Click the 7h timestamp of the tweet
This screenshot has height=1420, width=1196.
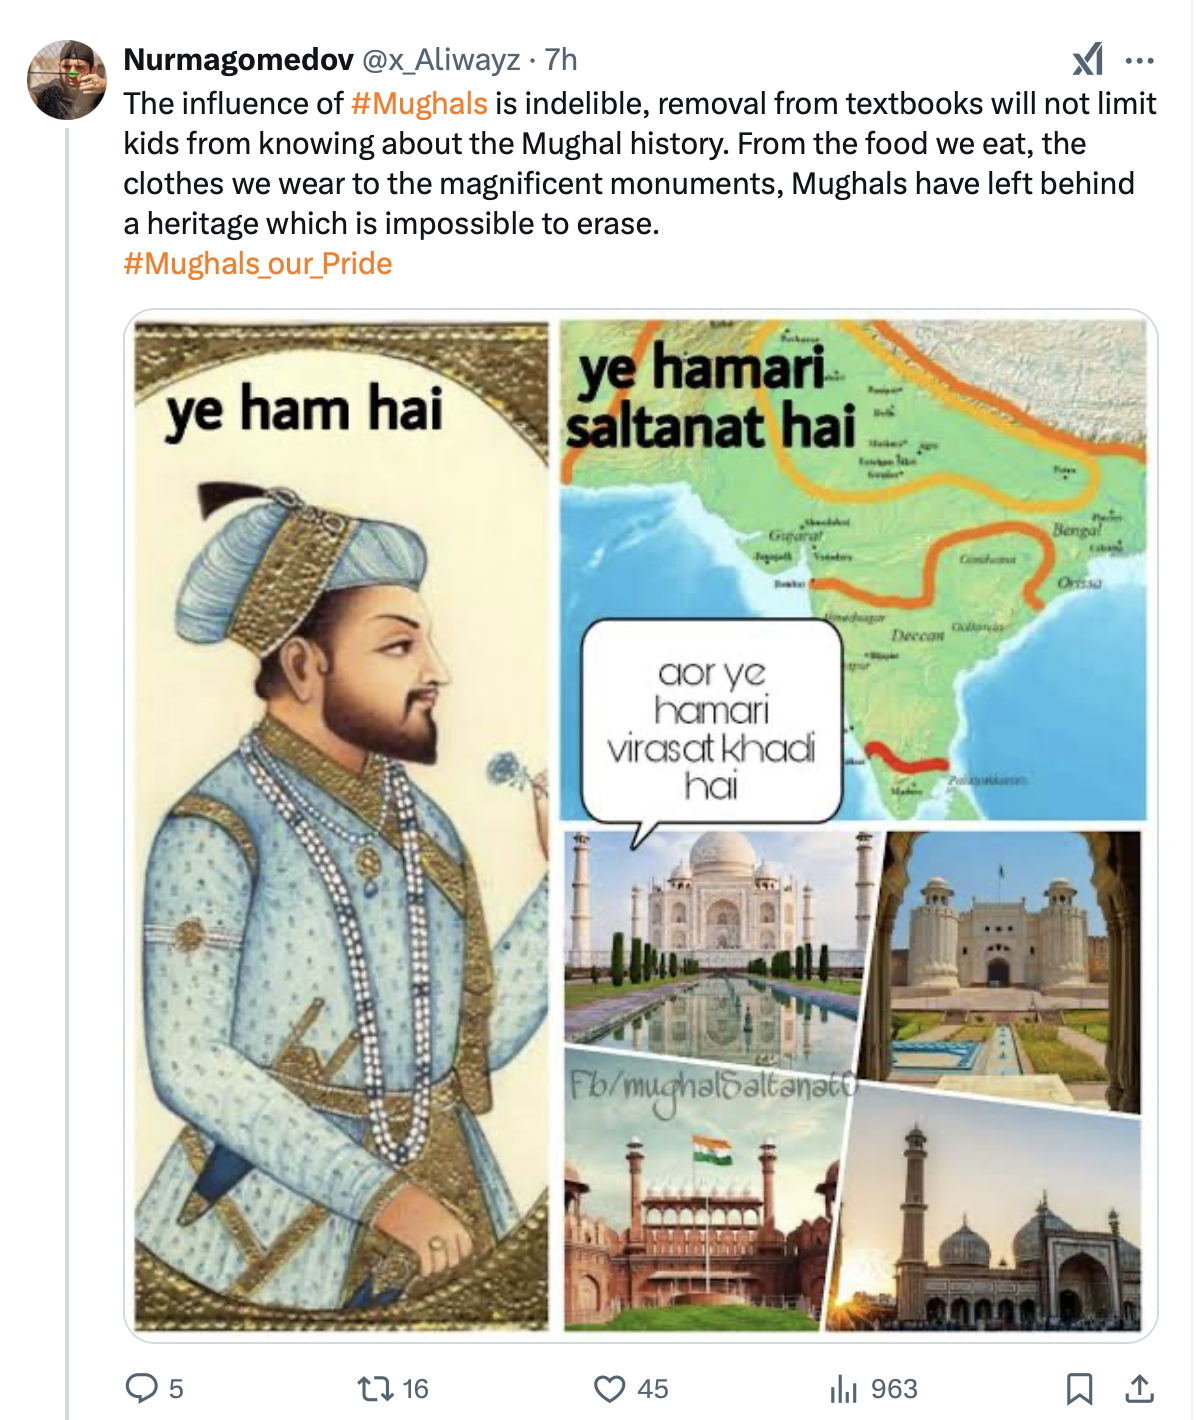(561, 60)
